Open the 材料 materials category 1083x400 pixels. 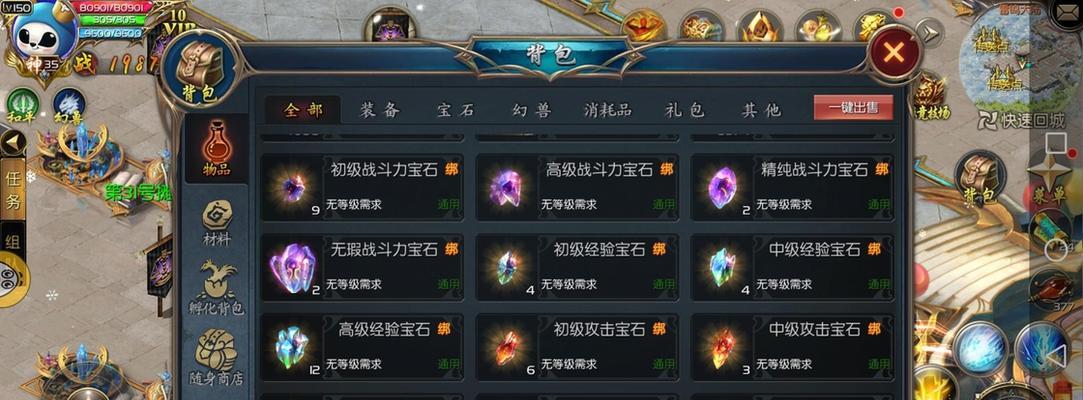216,223
